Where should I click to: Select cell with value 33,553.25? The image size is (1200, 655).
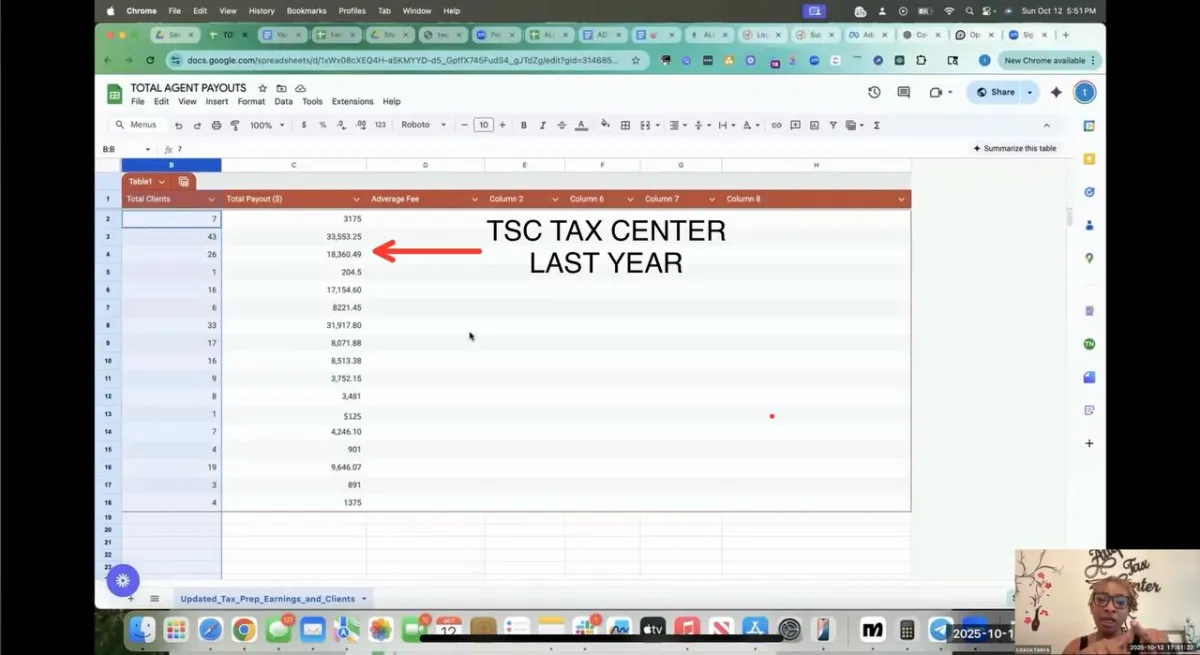click(294, 236)
